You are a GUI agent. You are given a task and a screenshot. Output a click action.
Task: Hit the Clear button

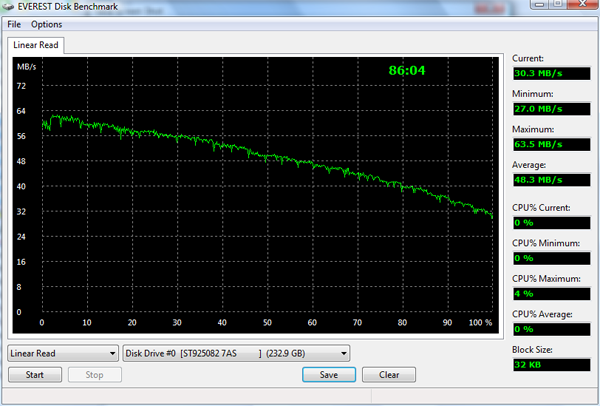click(389, 375)
